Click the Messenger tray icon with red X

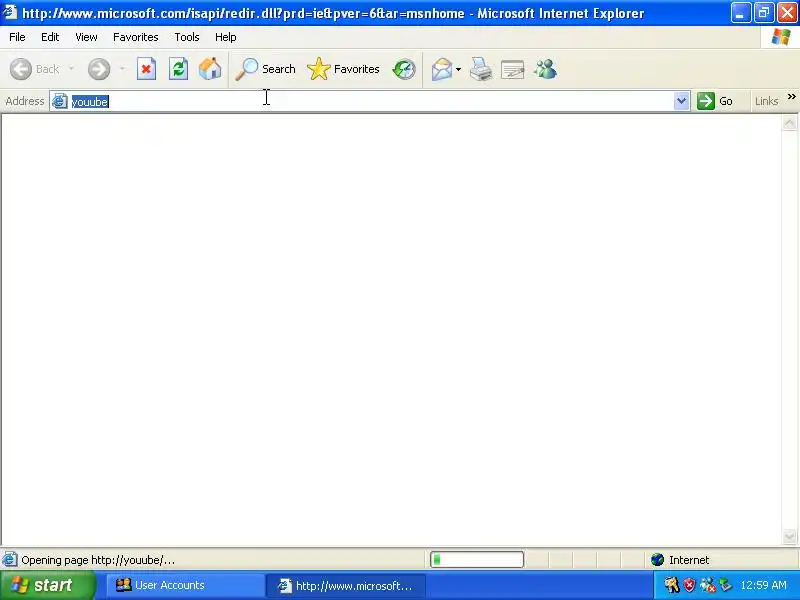707,585
